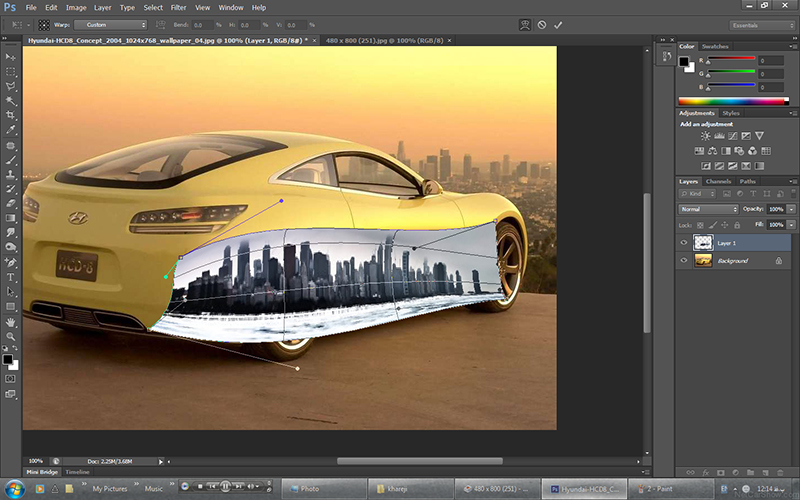Add a Levels adjustment

tap(719, 136)
